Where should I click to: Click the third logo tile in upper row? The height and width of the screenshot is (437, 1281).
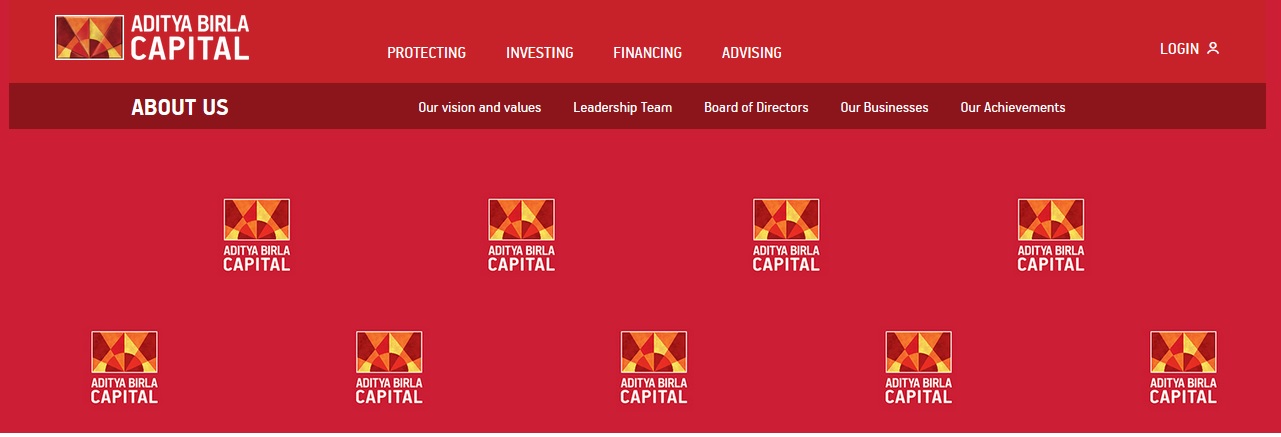click(786, 235)
